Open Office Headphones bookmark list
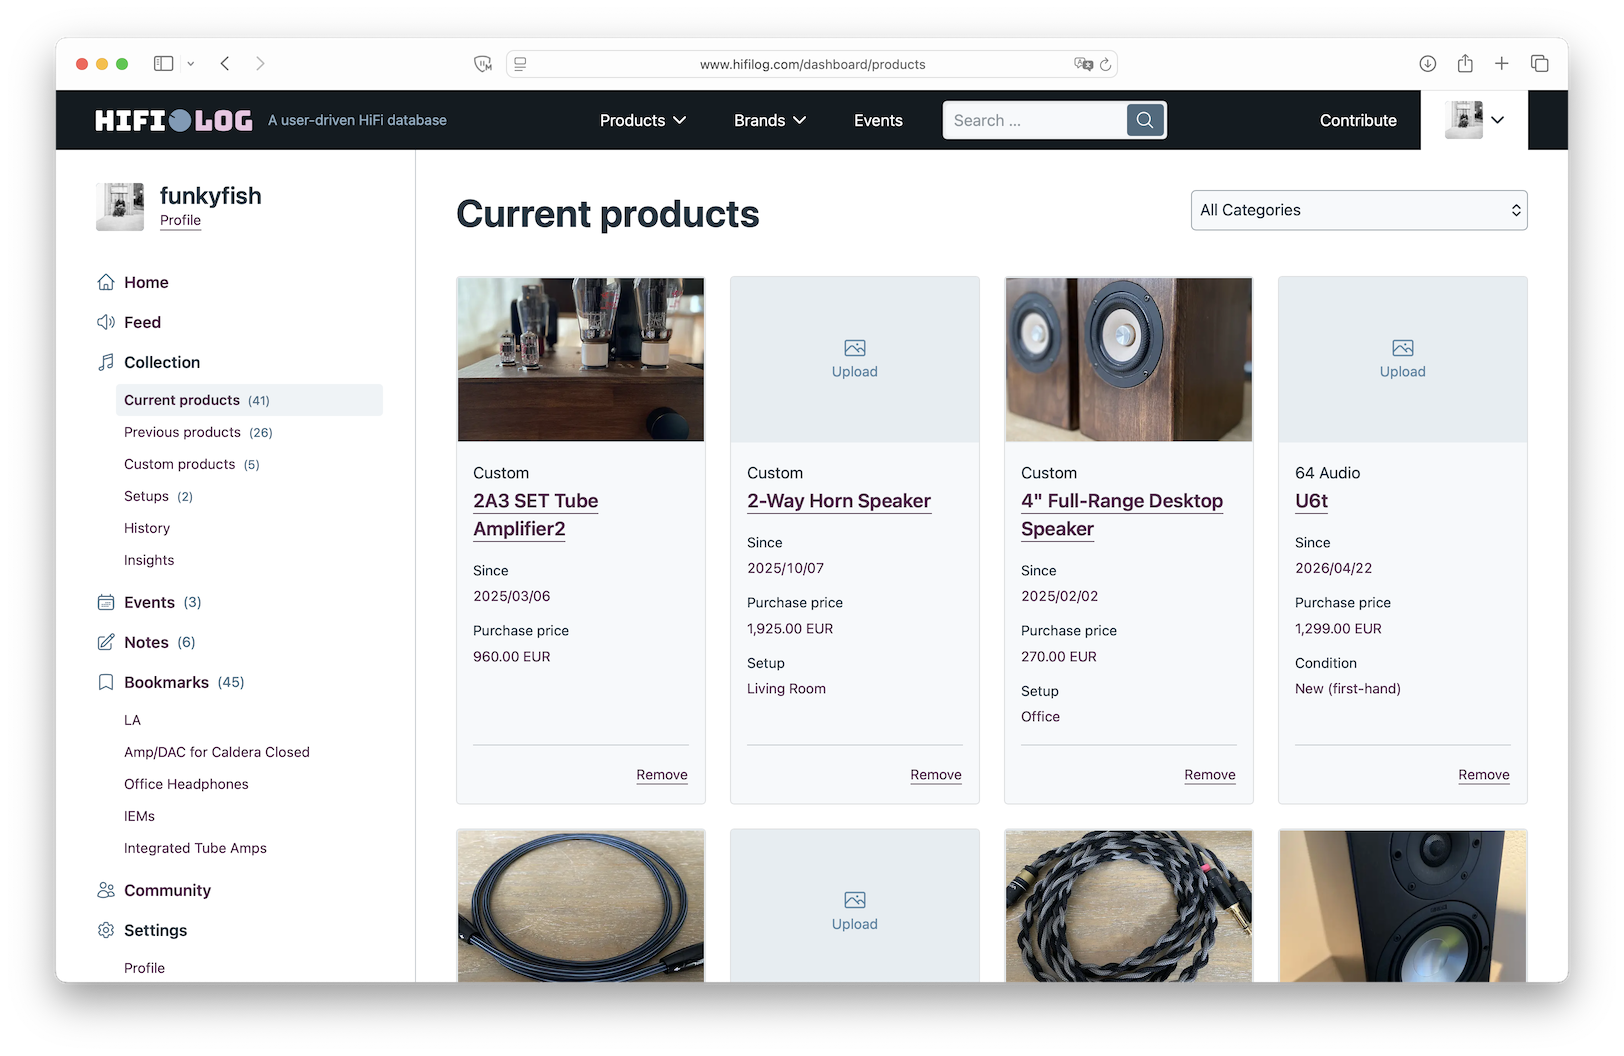Screen dimensions: 1624x1056 [186, 784]
